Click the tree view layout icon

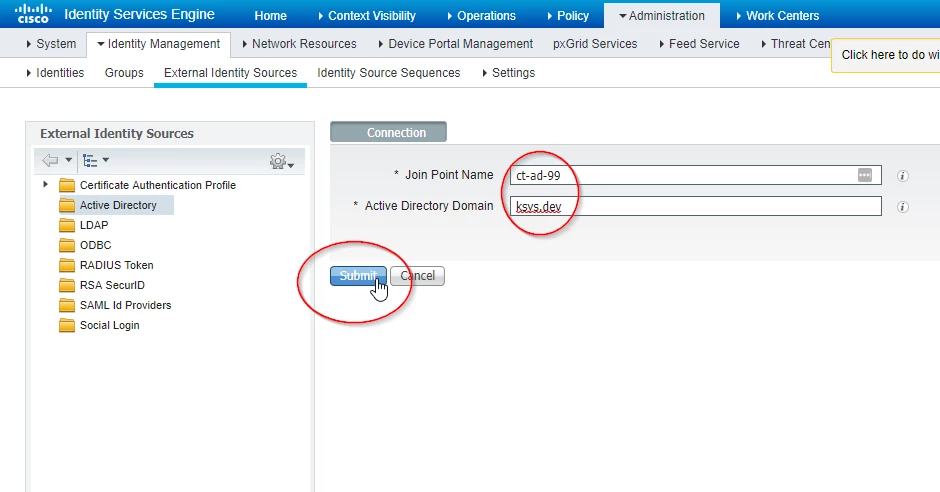(x=90, y=160)
